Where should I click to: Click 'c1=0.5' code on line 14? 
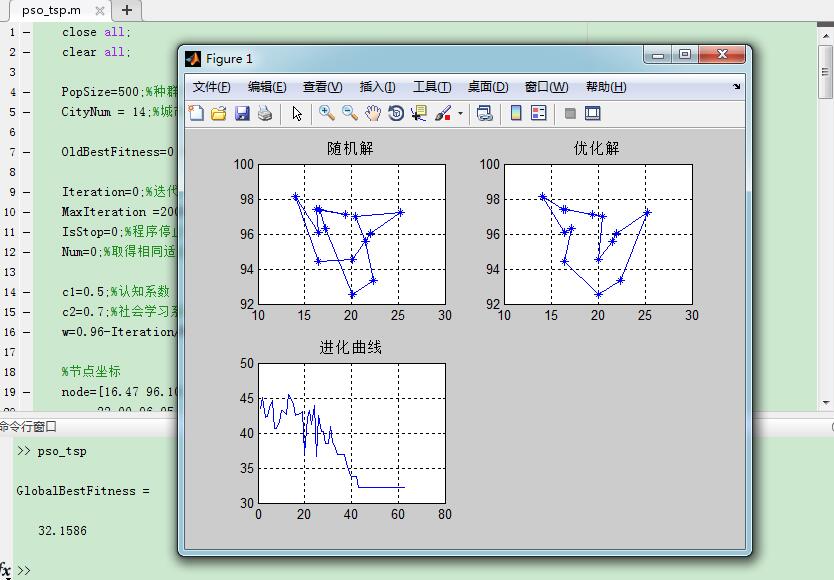point(82,292)
